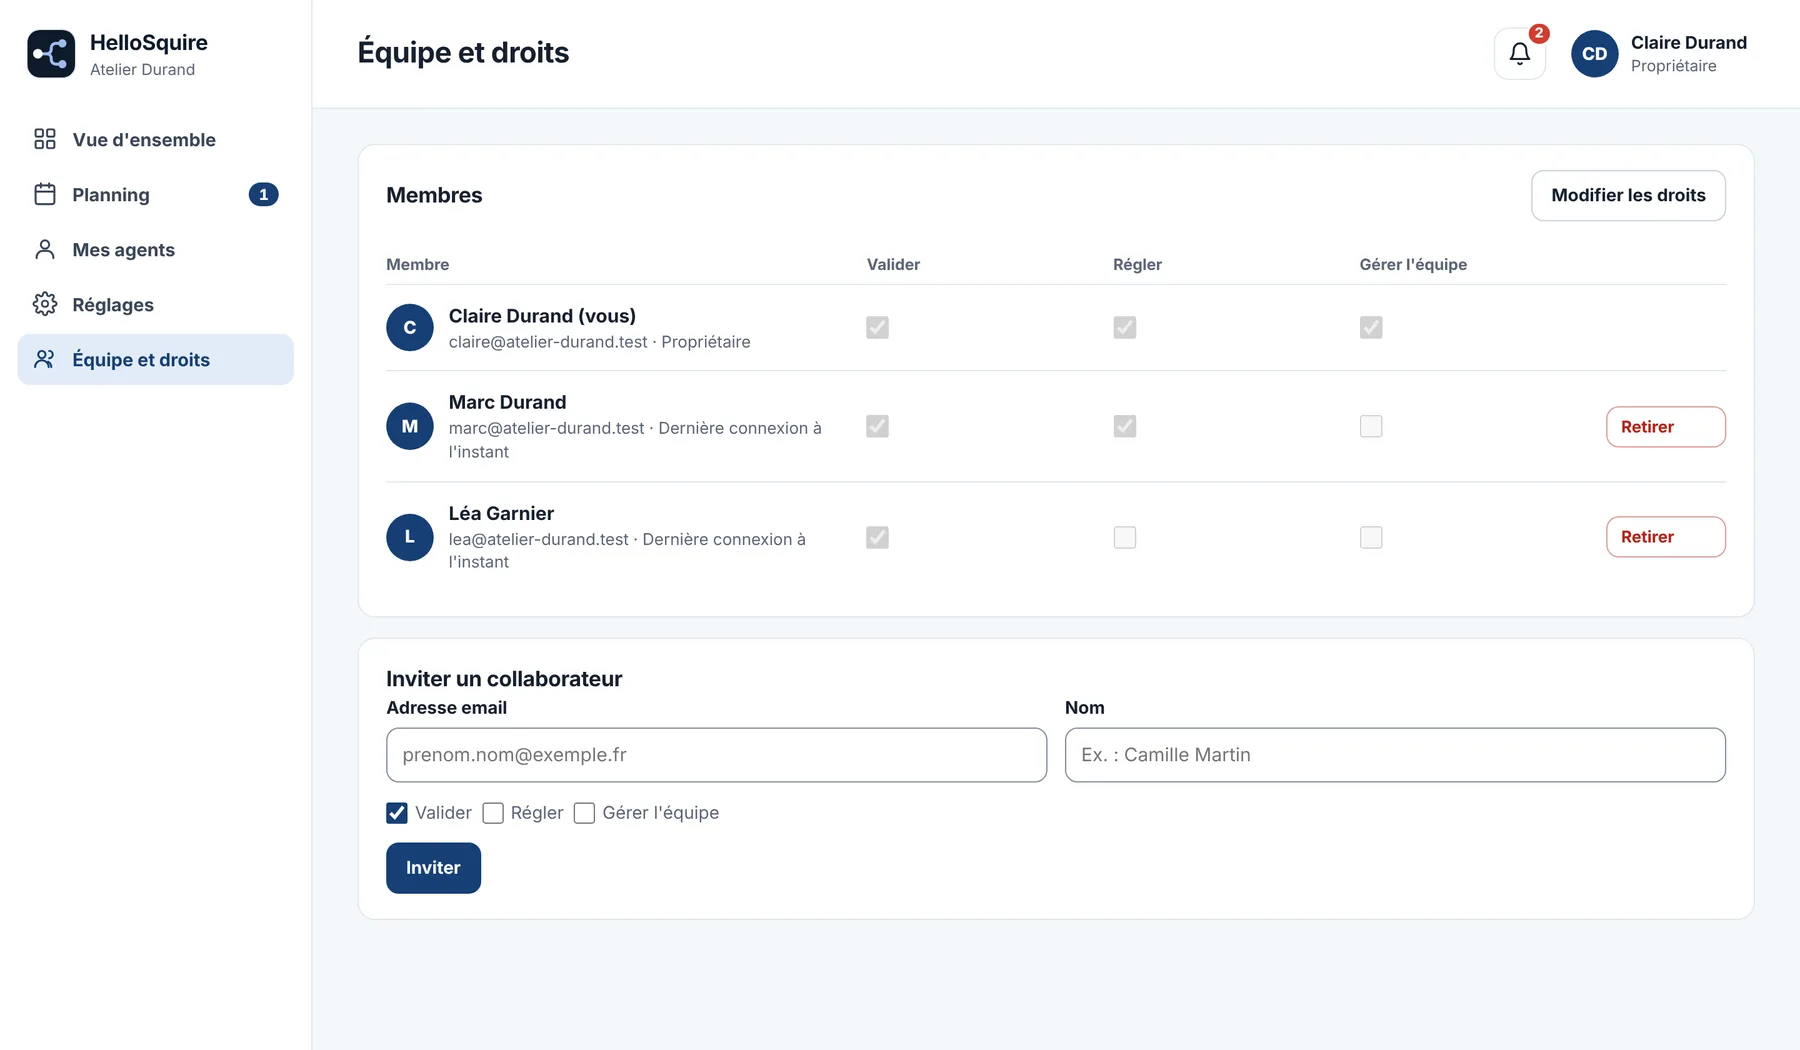
Task: Click the Gérer l'équipe column header
Action: point(1413,264)
